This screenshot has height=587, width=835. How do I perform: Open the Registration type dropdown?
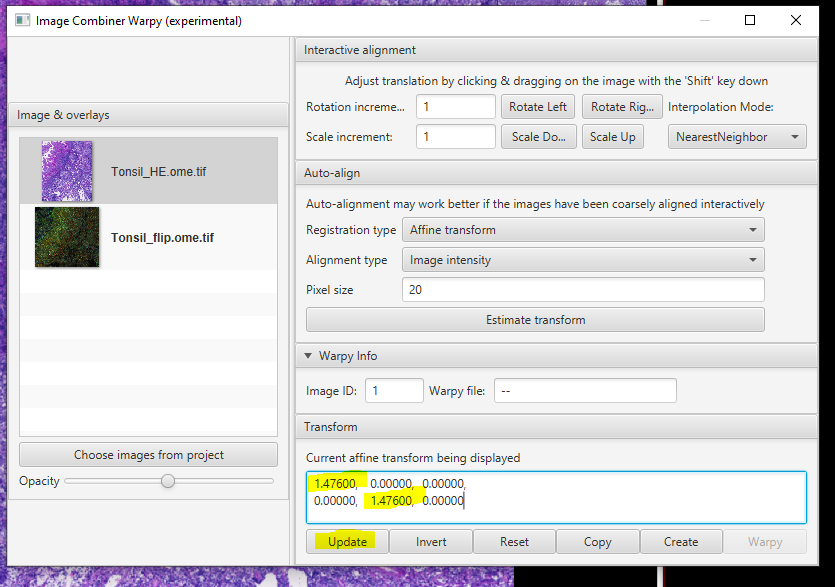pos(583,230)
